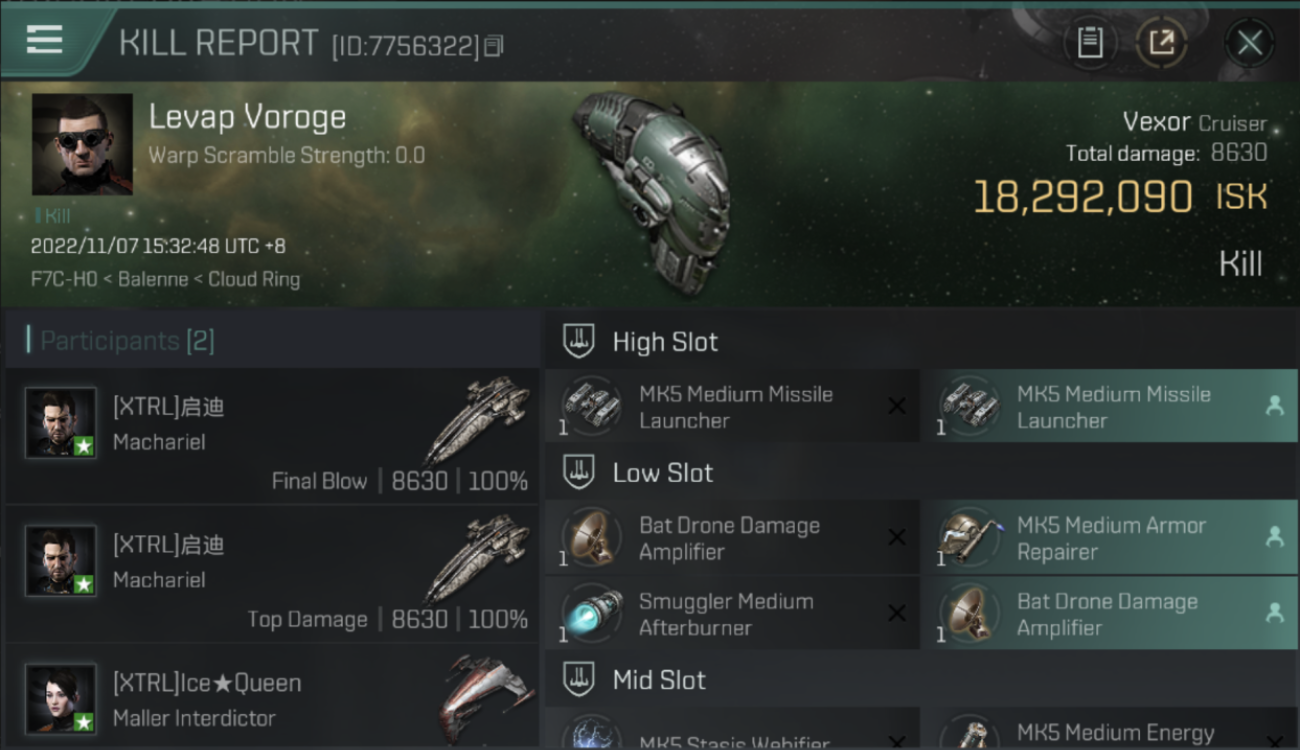The image size is (1300, 750).
Task: Copy the kill report ID
Action: [493, 46]
